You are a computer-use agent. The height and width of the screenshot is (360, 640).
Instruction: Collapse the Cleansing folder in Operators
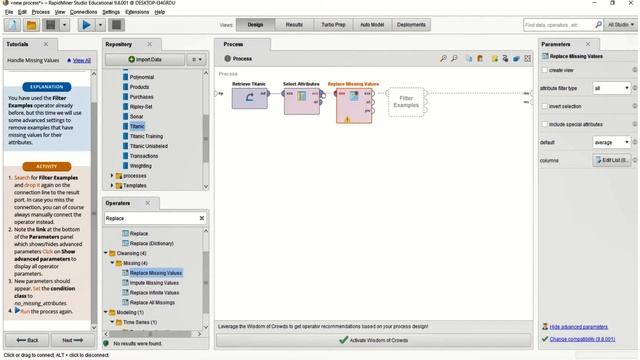point(106,253)
